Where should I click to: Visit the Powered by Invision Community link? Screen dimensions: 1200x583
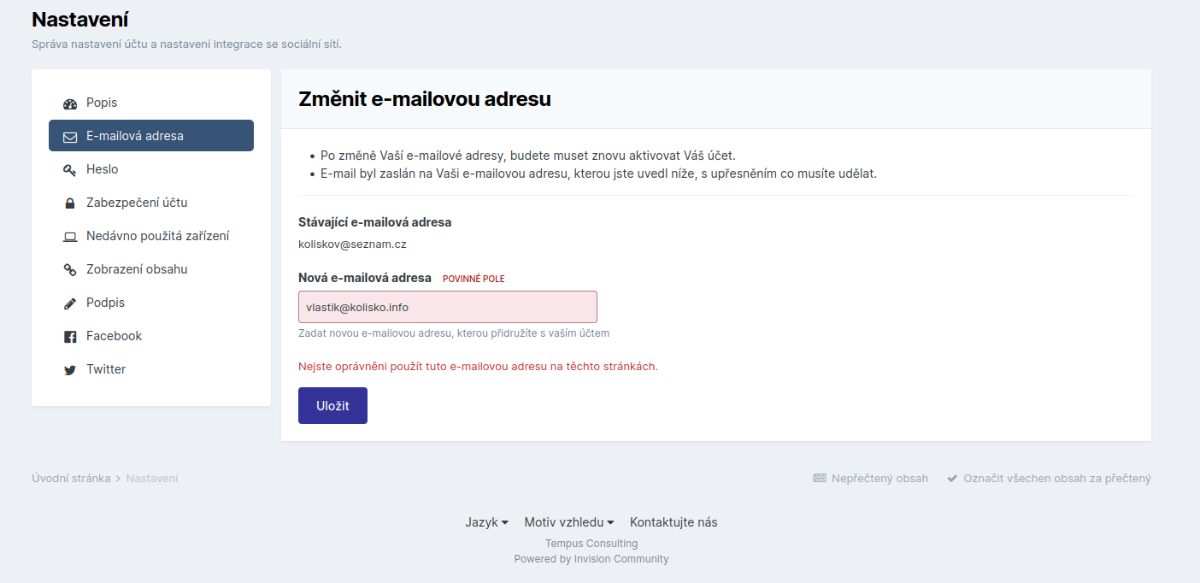tap(591, 559)
